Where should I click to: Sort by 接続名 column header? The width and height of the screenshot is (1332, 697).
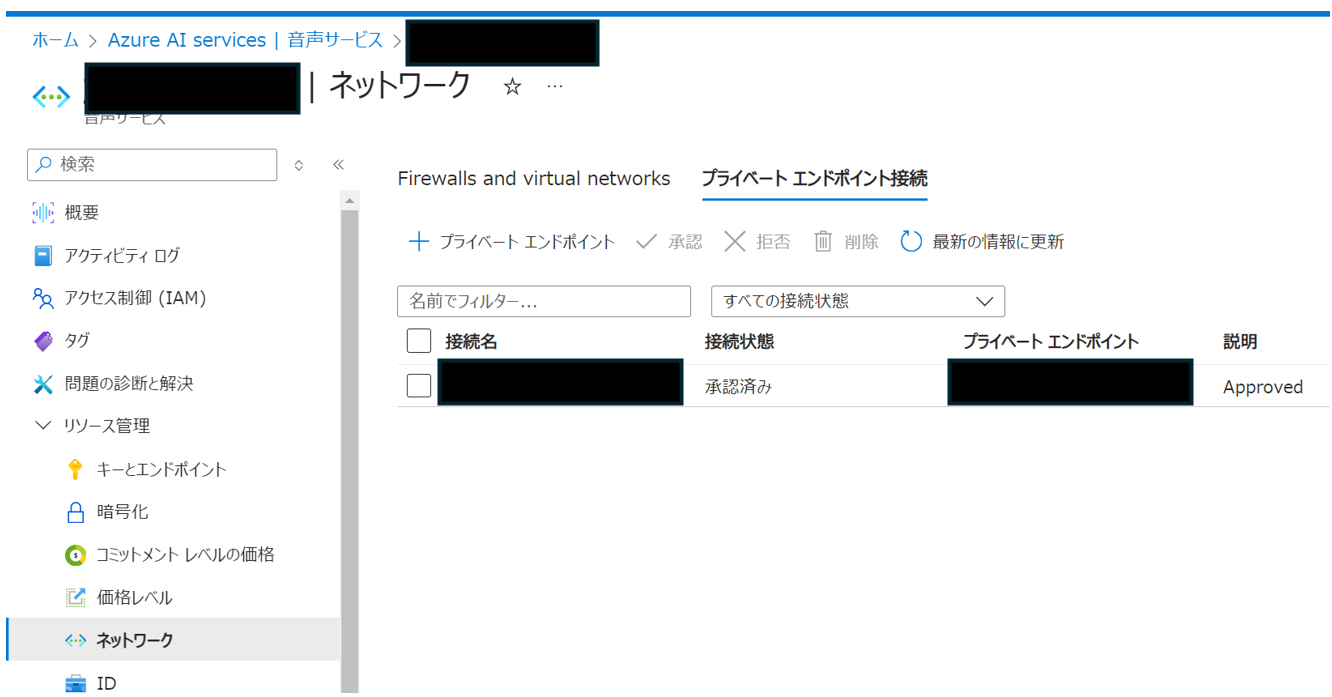click(471, 342)
